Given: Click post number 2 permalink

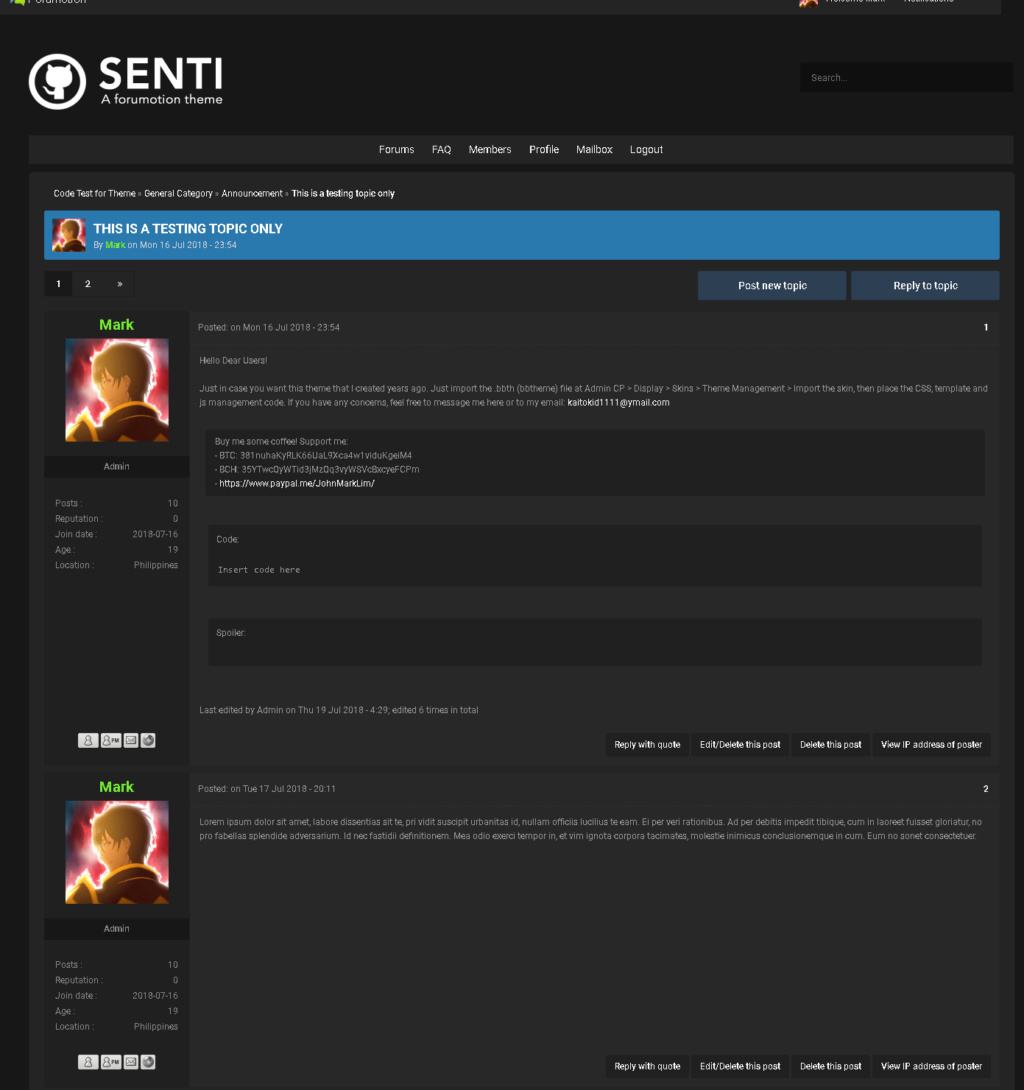Looking at the screenshot, I should click(986, 789).
